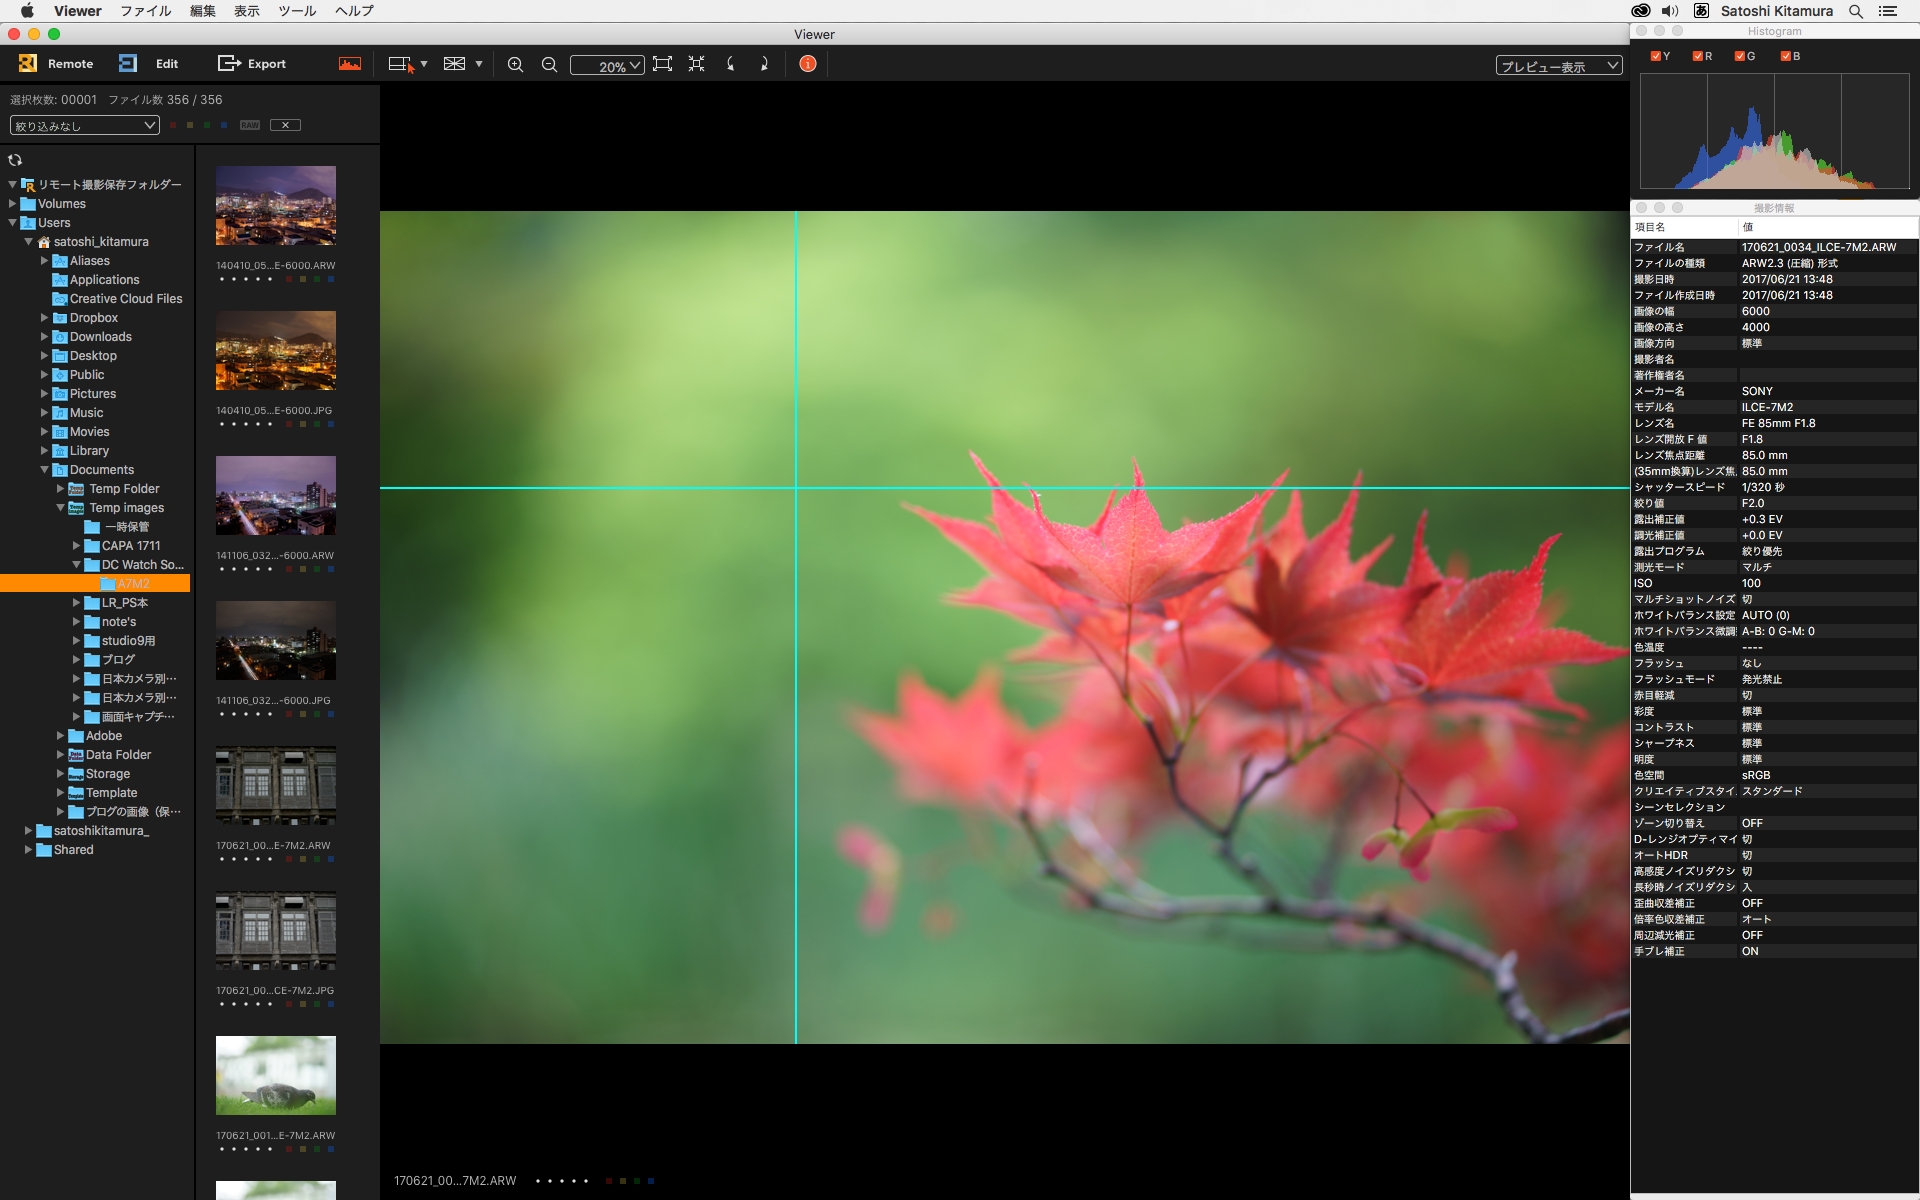
Task: Click the zoom out magnifier icon
Action: point(549,64)
